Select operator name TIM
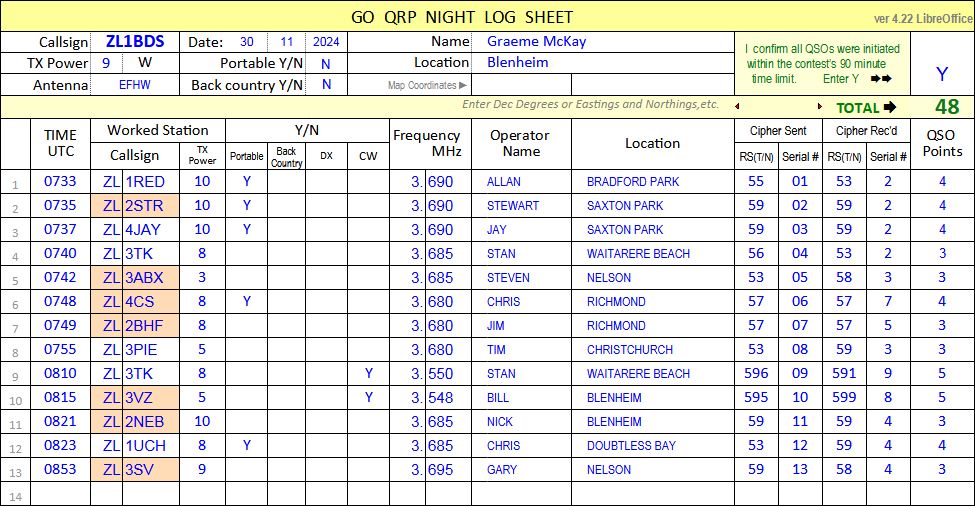This screenshot has height=506, width=975. point(496,350)
